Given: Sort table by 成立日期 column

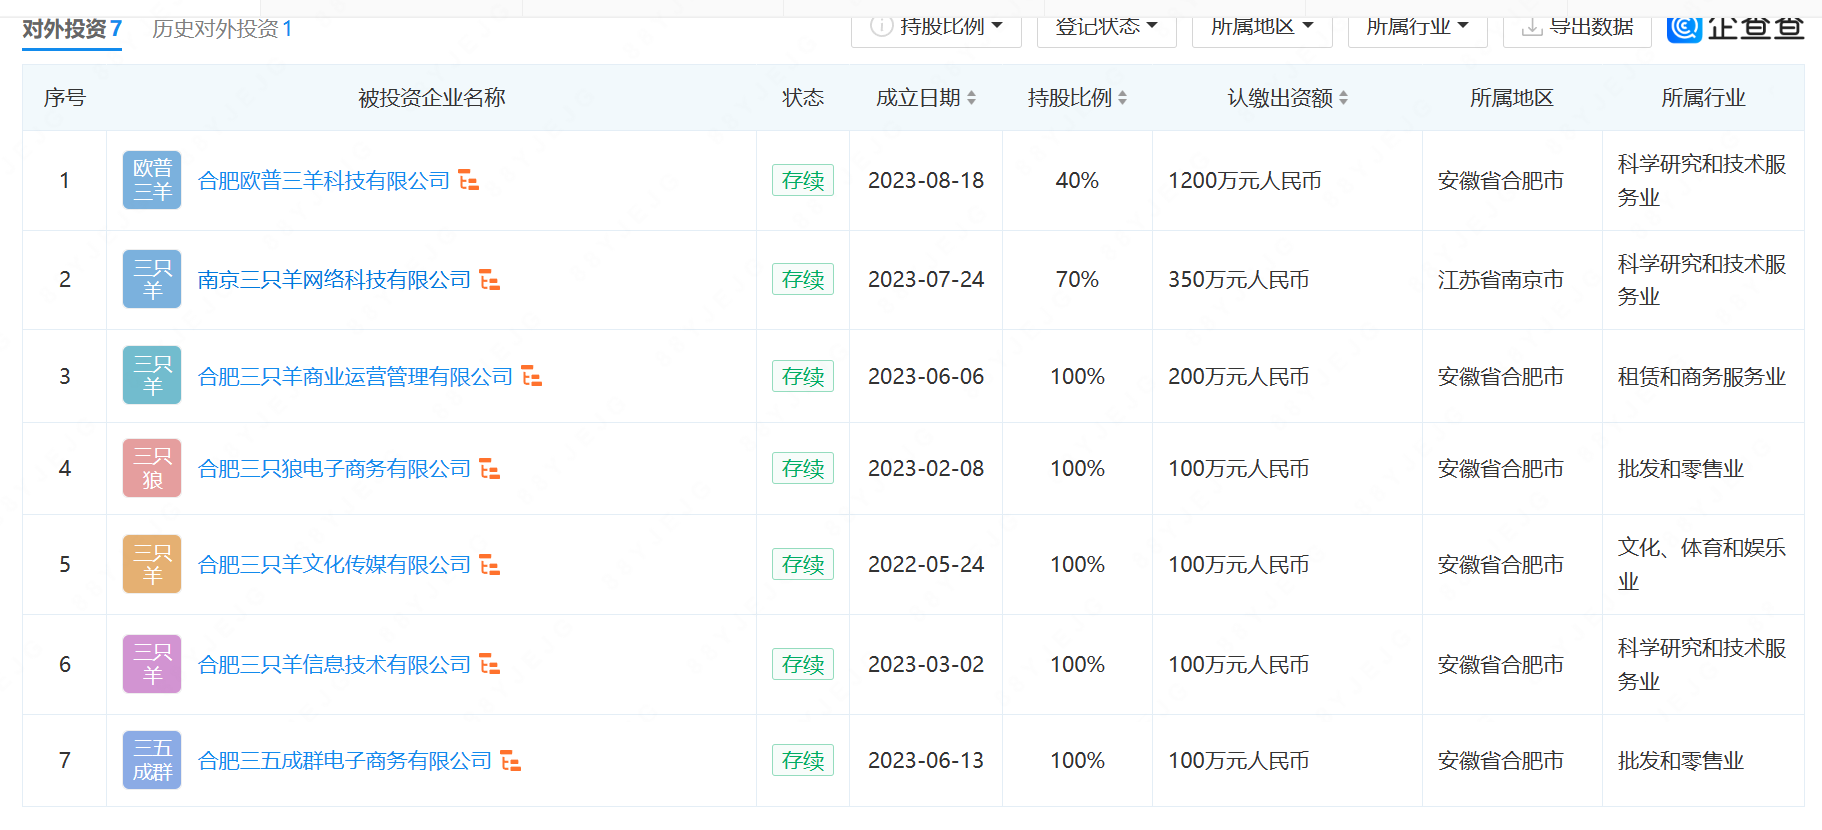Looking at the screenshot, I should (926, 98).
